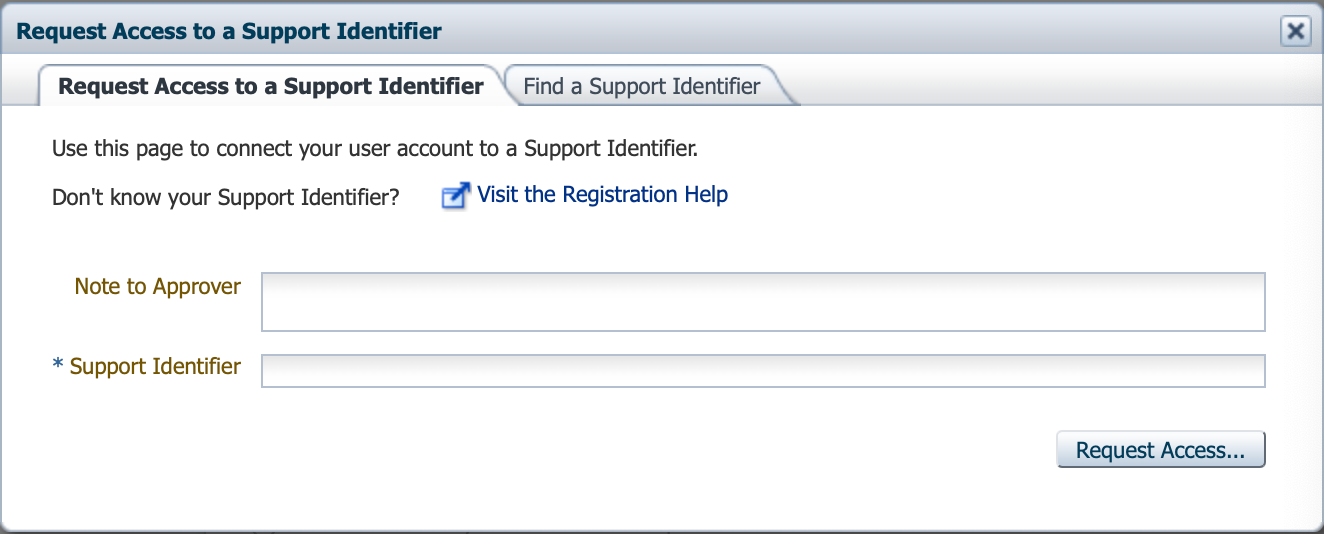Click the right end of the Note to Approver box
The height and width of the screenshot is (534, 1324).
pyautogui.click(x=1240, y=301)
